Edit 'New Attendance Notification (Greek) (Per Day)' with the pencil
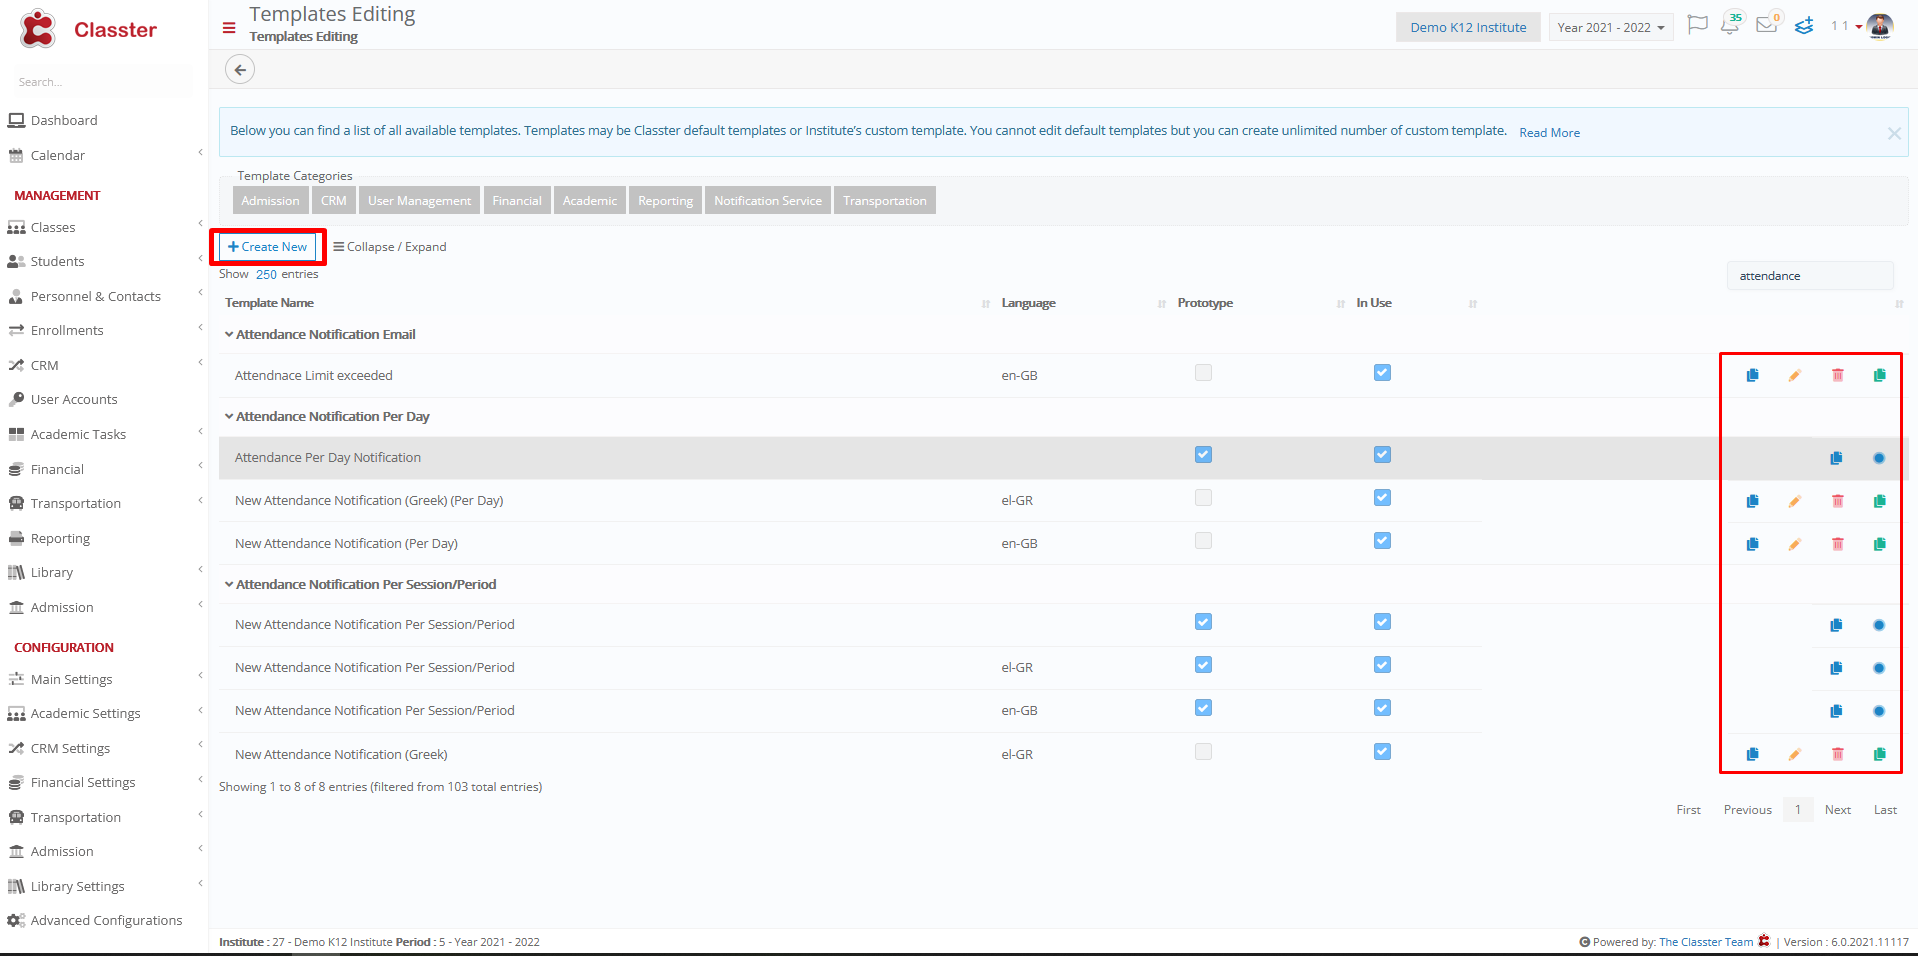 (x=1795, y=501)
